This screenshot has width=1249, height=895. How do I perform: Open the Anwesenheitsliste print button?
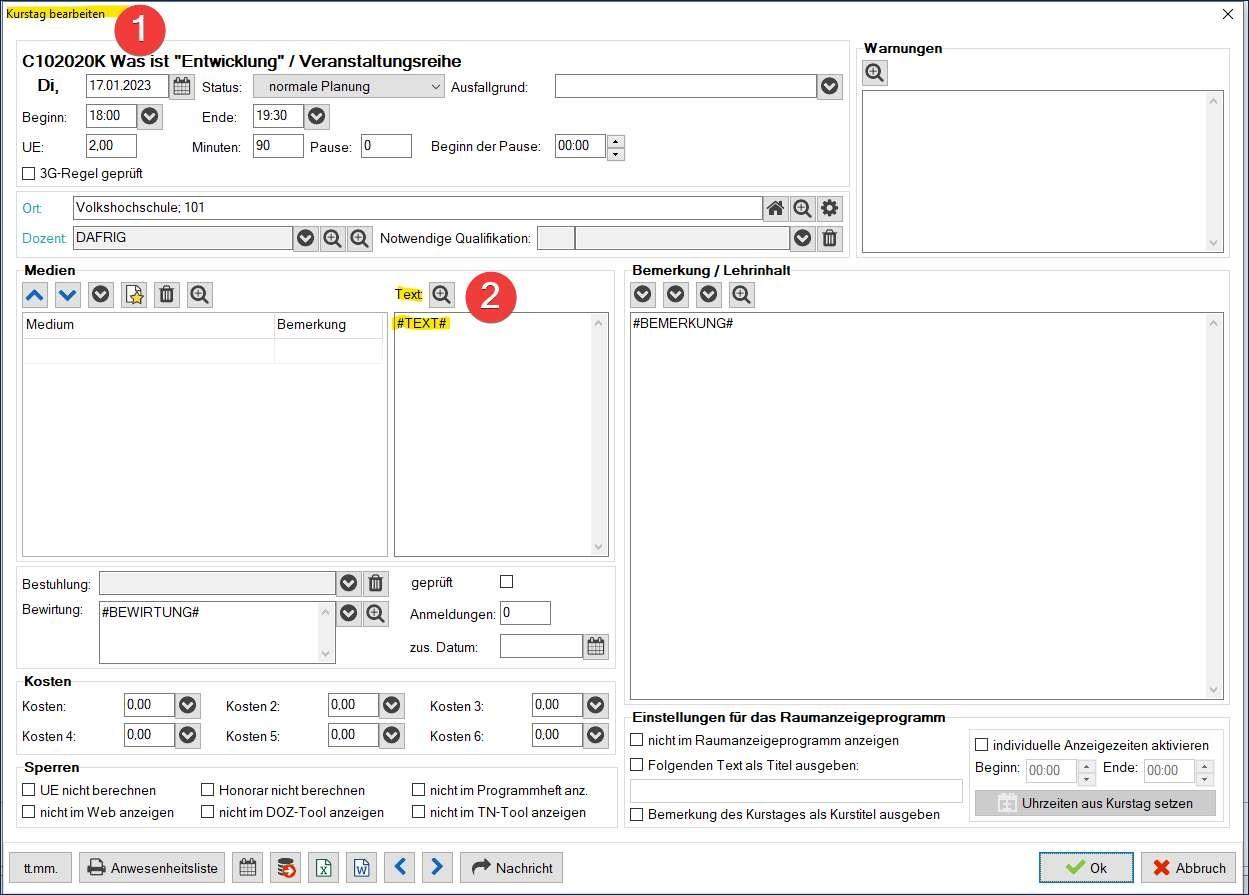tap(152, 868)
